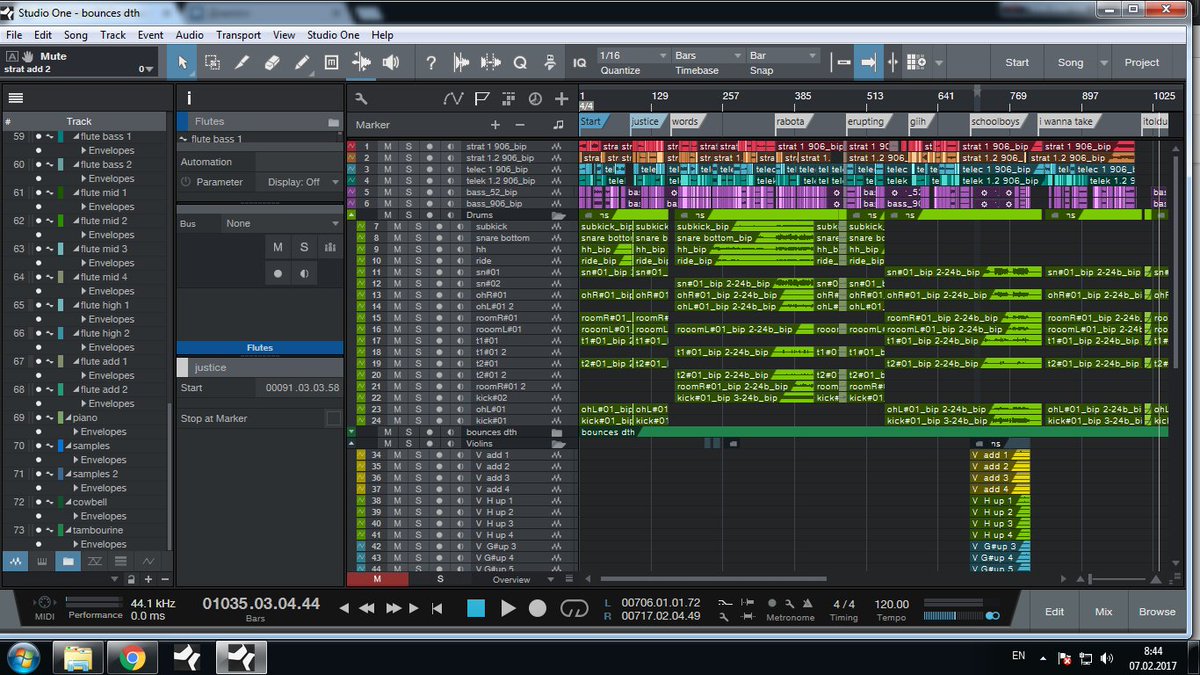The height and width of the screenshot is (675, 1200).
Task: Select the Paint (pencil) tool
Action: (x=302, y=63)
